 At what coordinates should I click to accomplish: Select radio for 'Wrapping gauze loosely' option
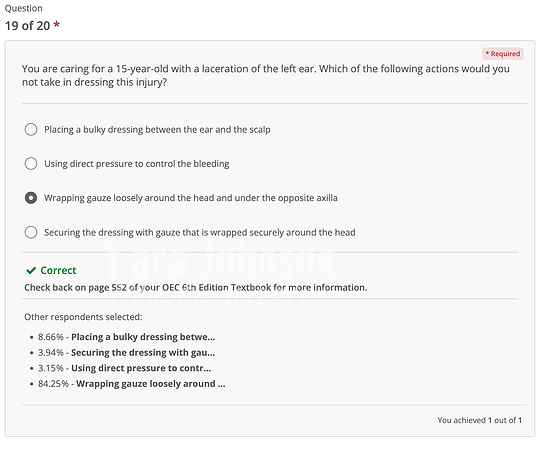pyautogui.click(x=31, y=198)
